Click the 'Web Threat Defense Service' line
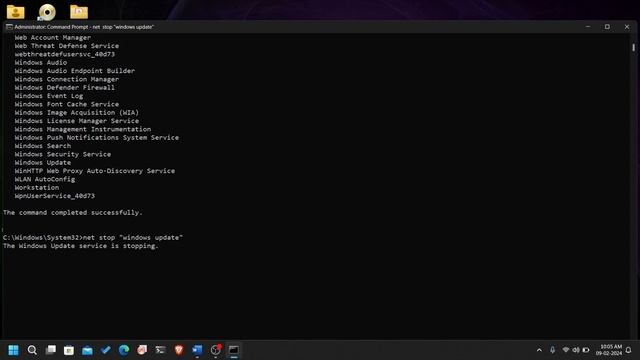Viewport: 640px width, 360px height. pos(67,46)
